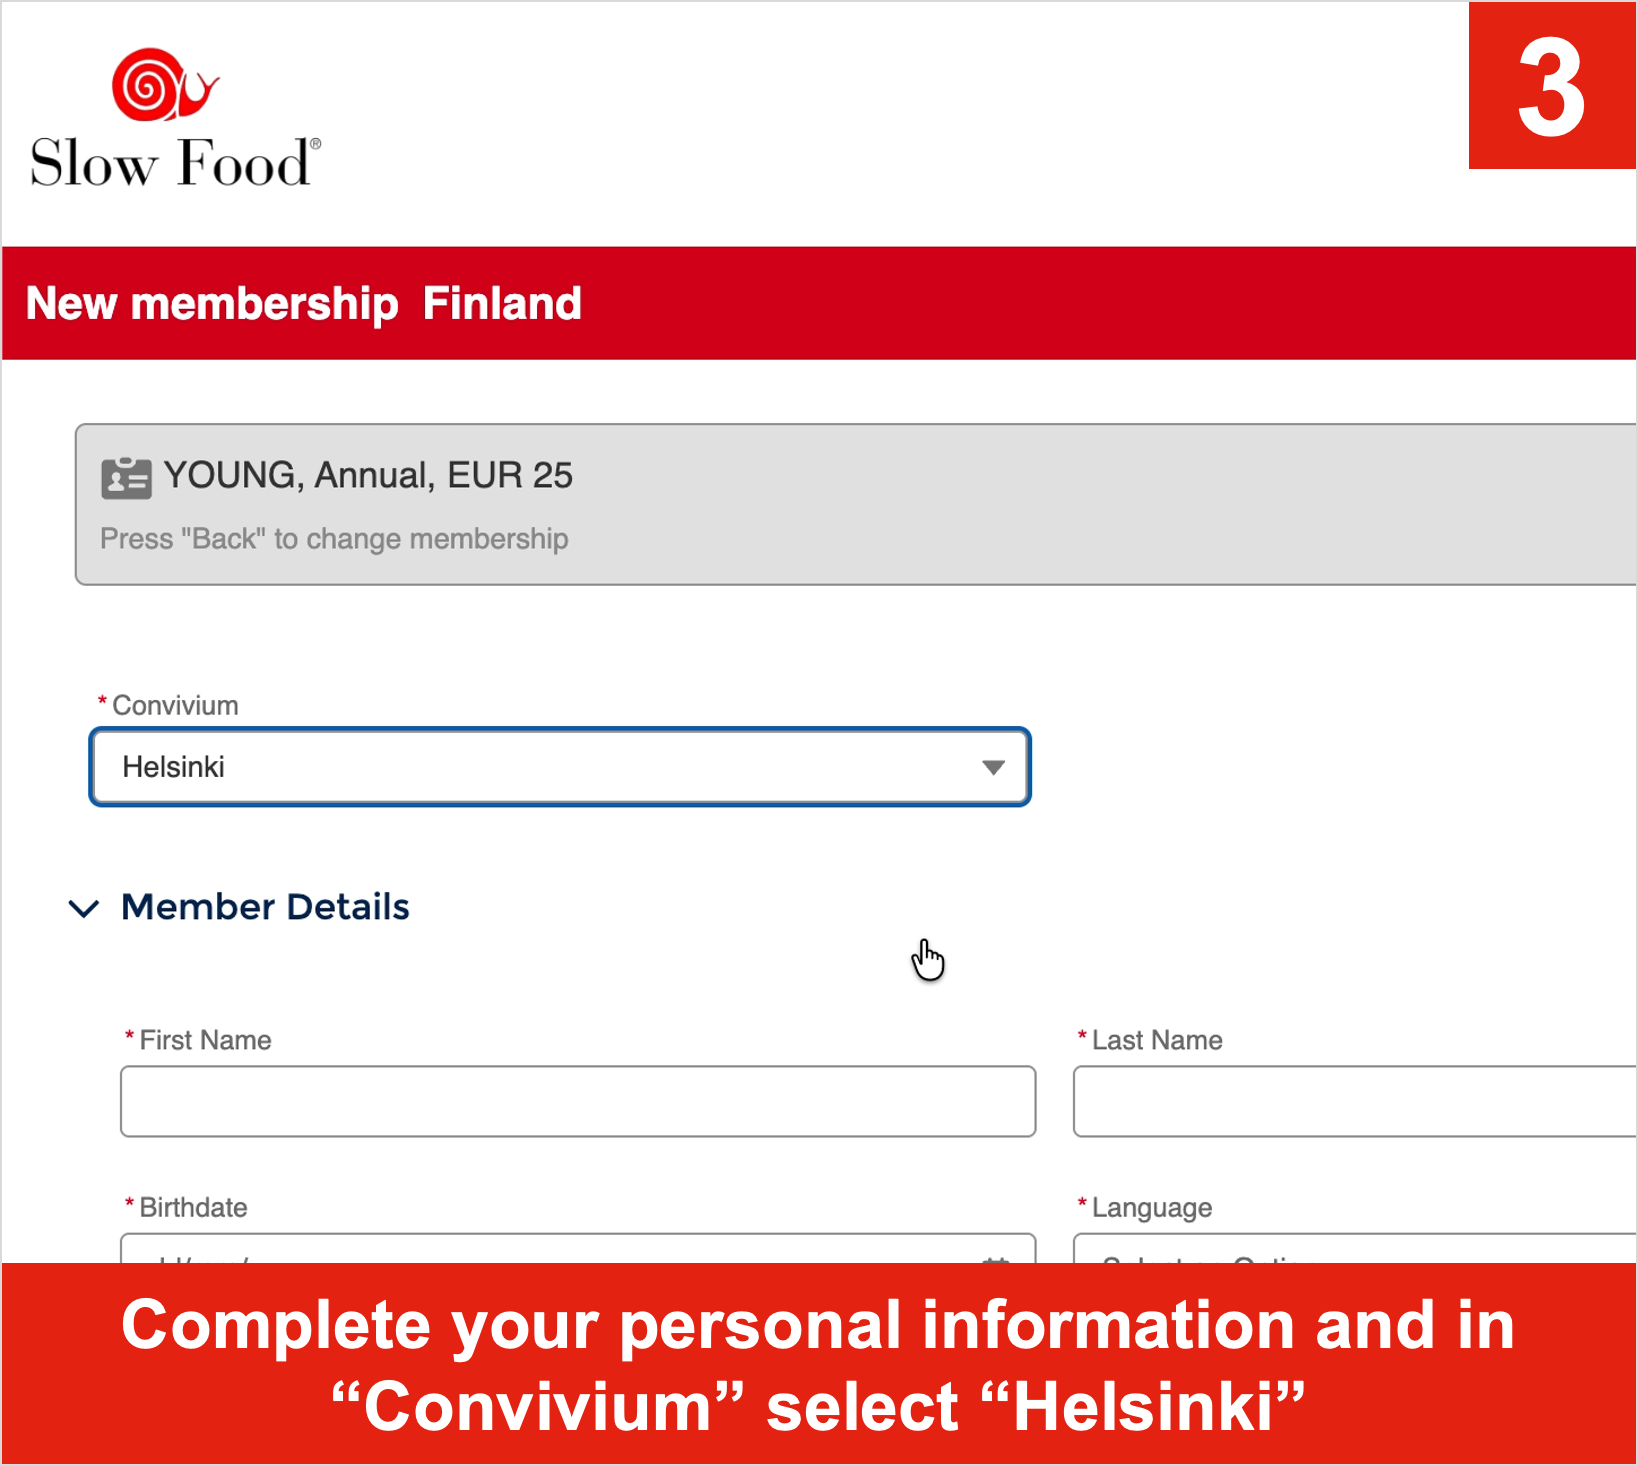Click the red step 3 badge
1638x1466 pixels.
(1552, 86)
